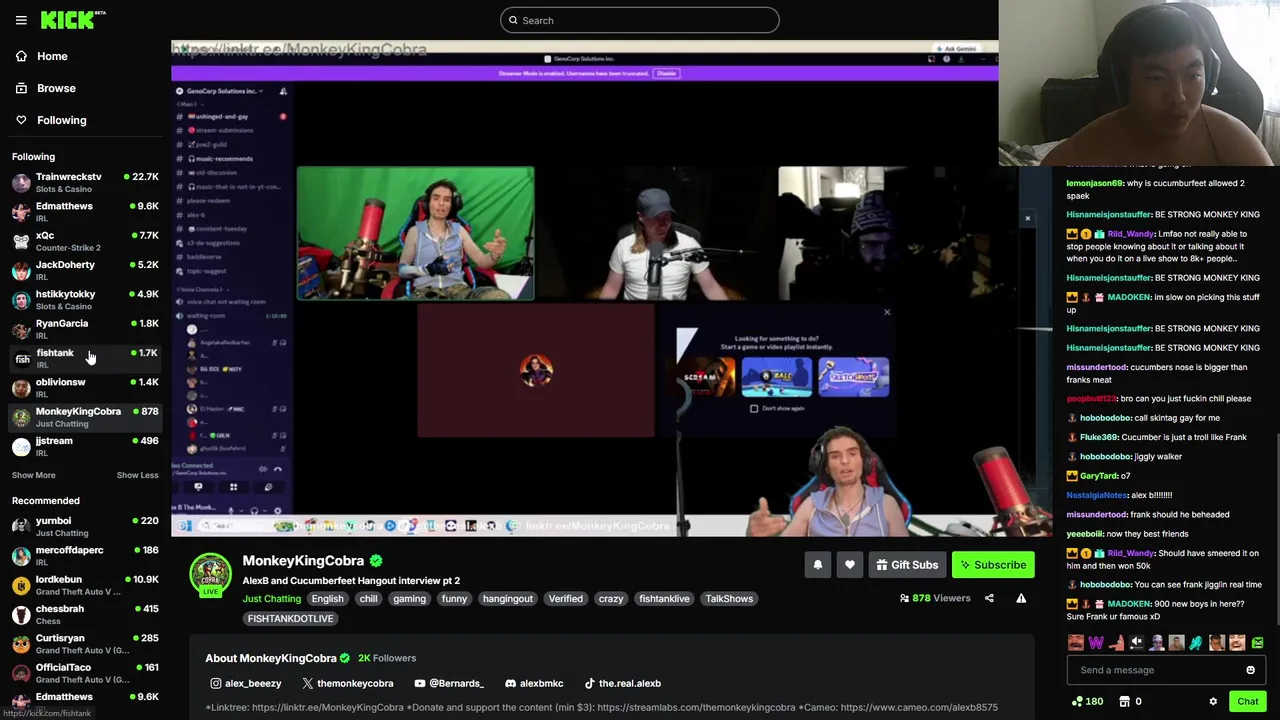Select the funny tag
Screen dimensions: 1280x720
click(454, 599)
